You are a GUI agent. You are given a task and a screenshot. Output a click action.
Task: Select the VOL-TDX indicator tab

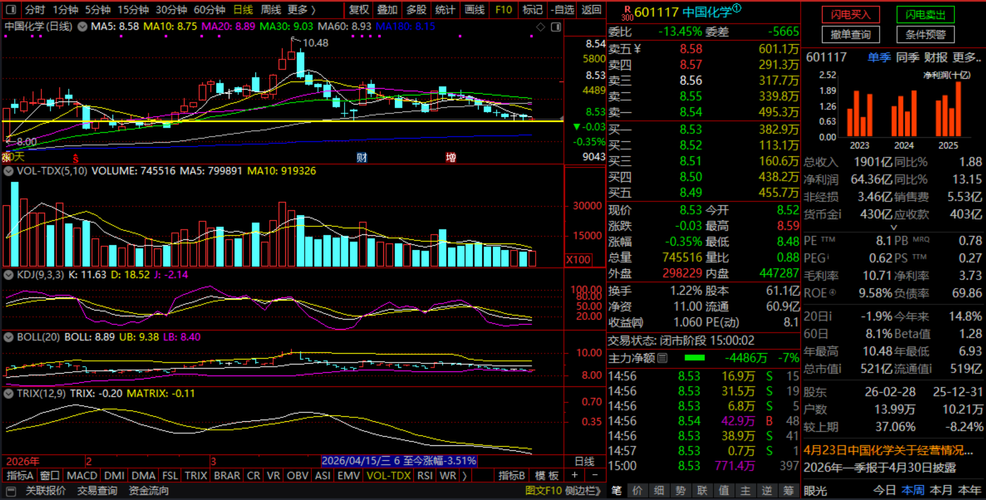[389, 475]
